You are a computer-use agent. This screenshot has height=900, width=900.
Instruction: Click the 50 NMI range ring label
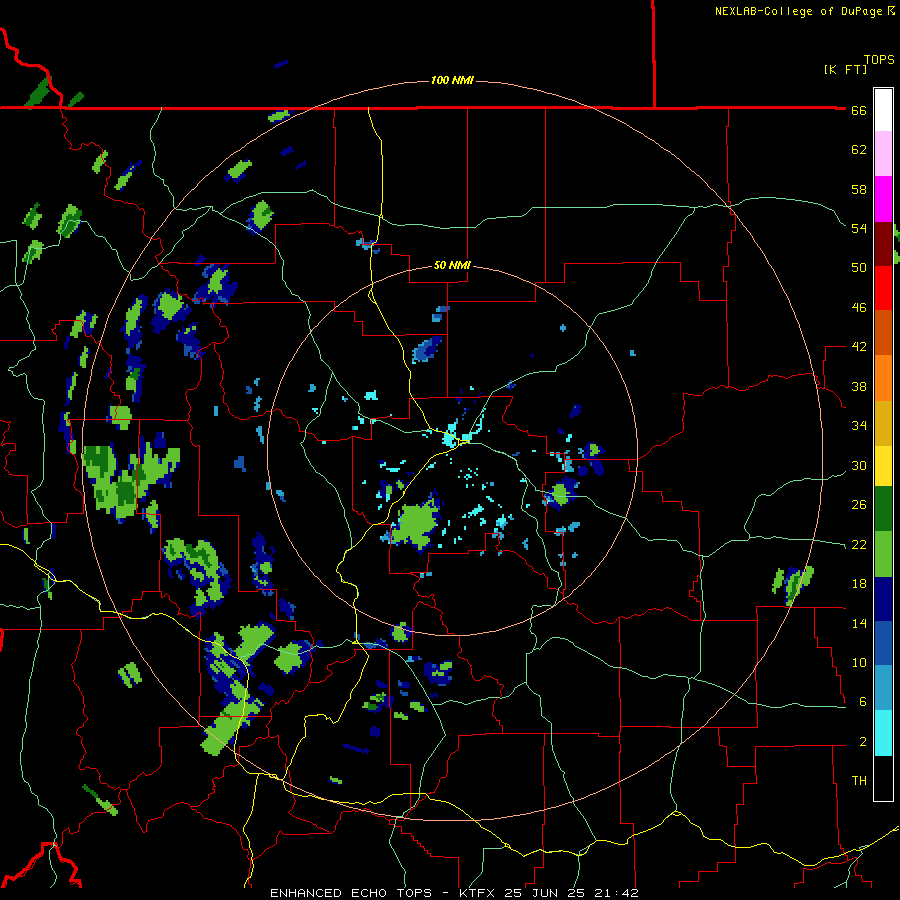(452, 265)
